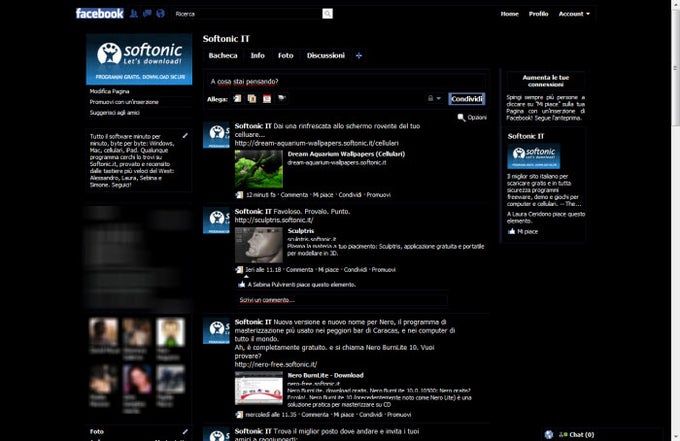Attach an event using calendar icon
This screenshot has height=441, width=680.
pyautogui.click(x=267, y=98)
